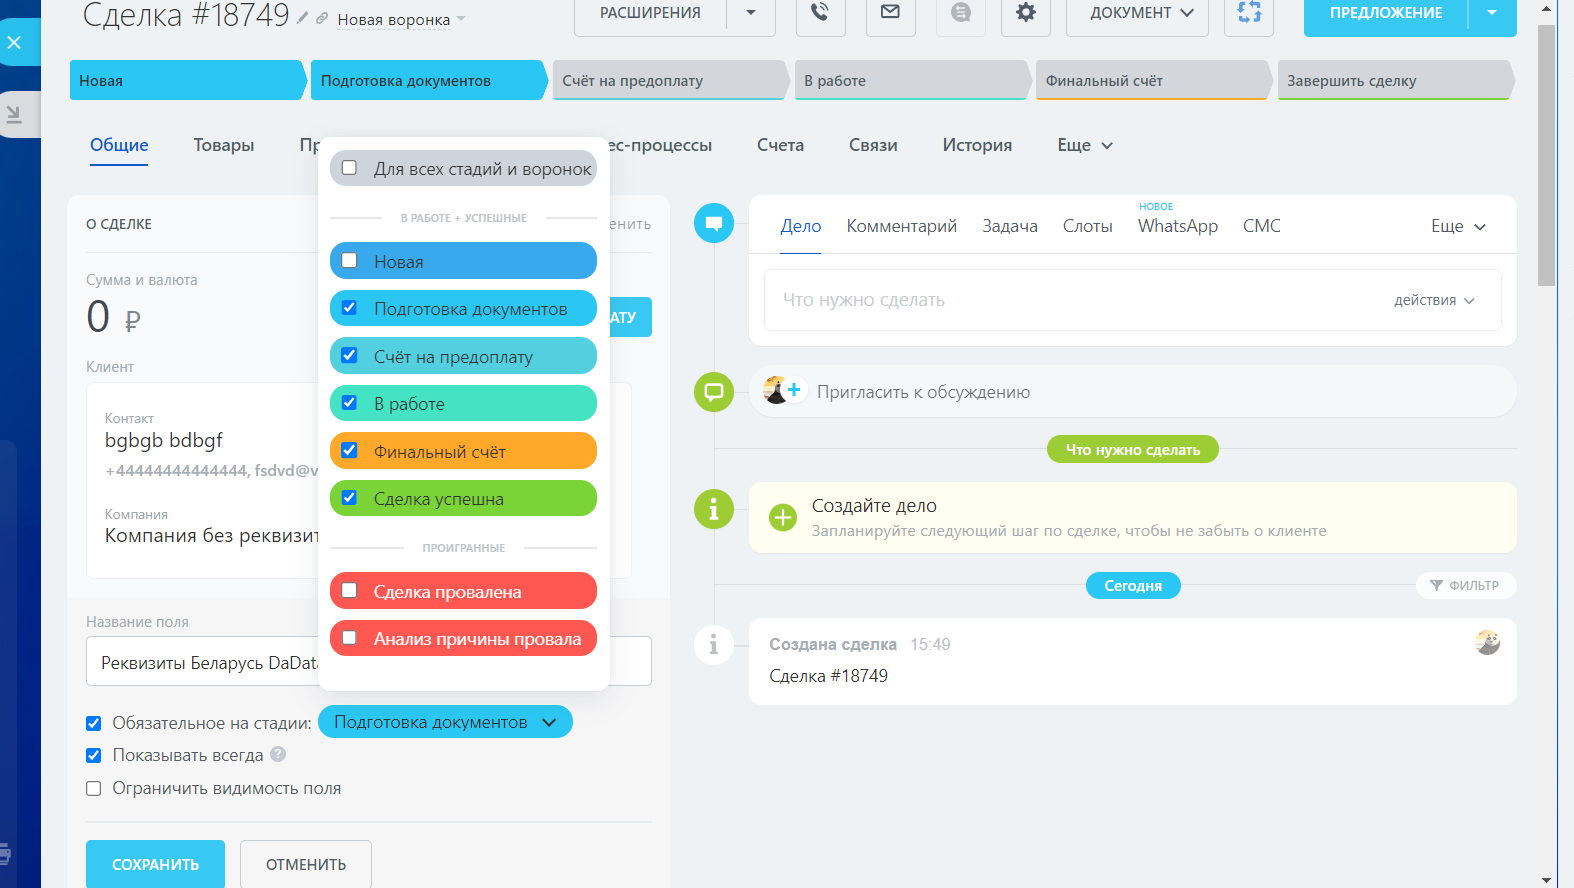The width and height of the screenshot is (1574, 888).
Task: Expand Еще in the timeline editor tabs
Action: (1458, 226)
